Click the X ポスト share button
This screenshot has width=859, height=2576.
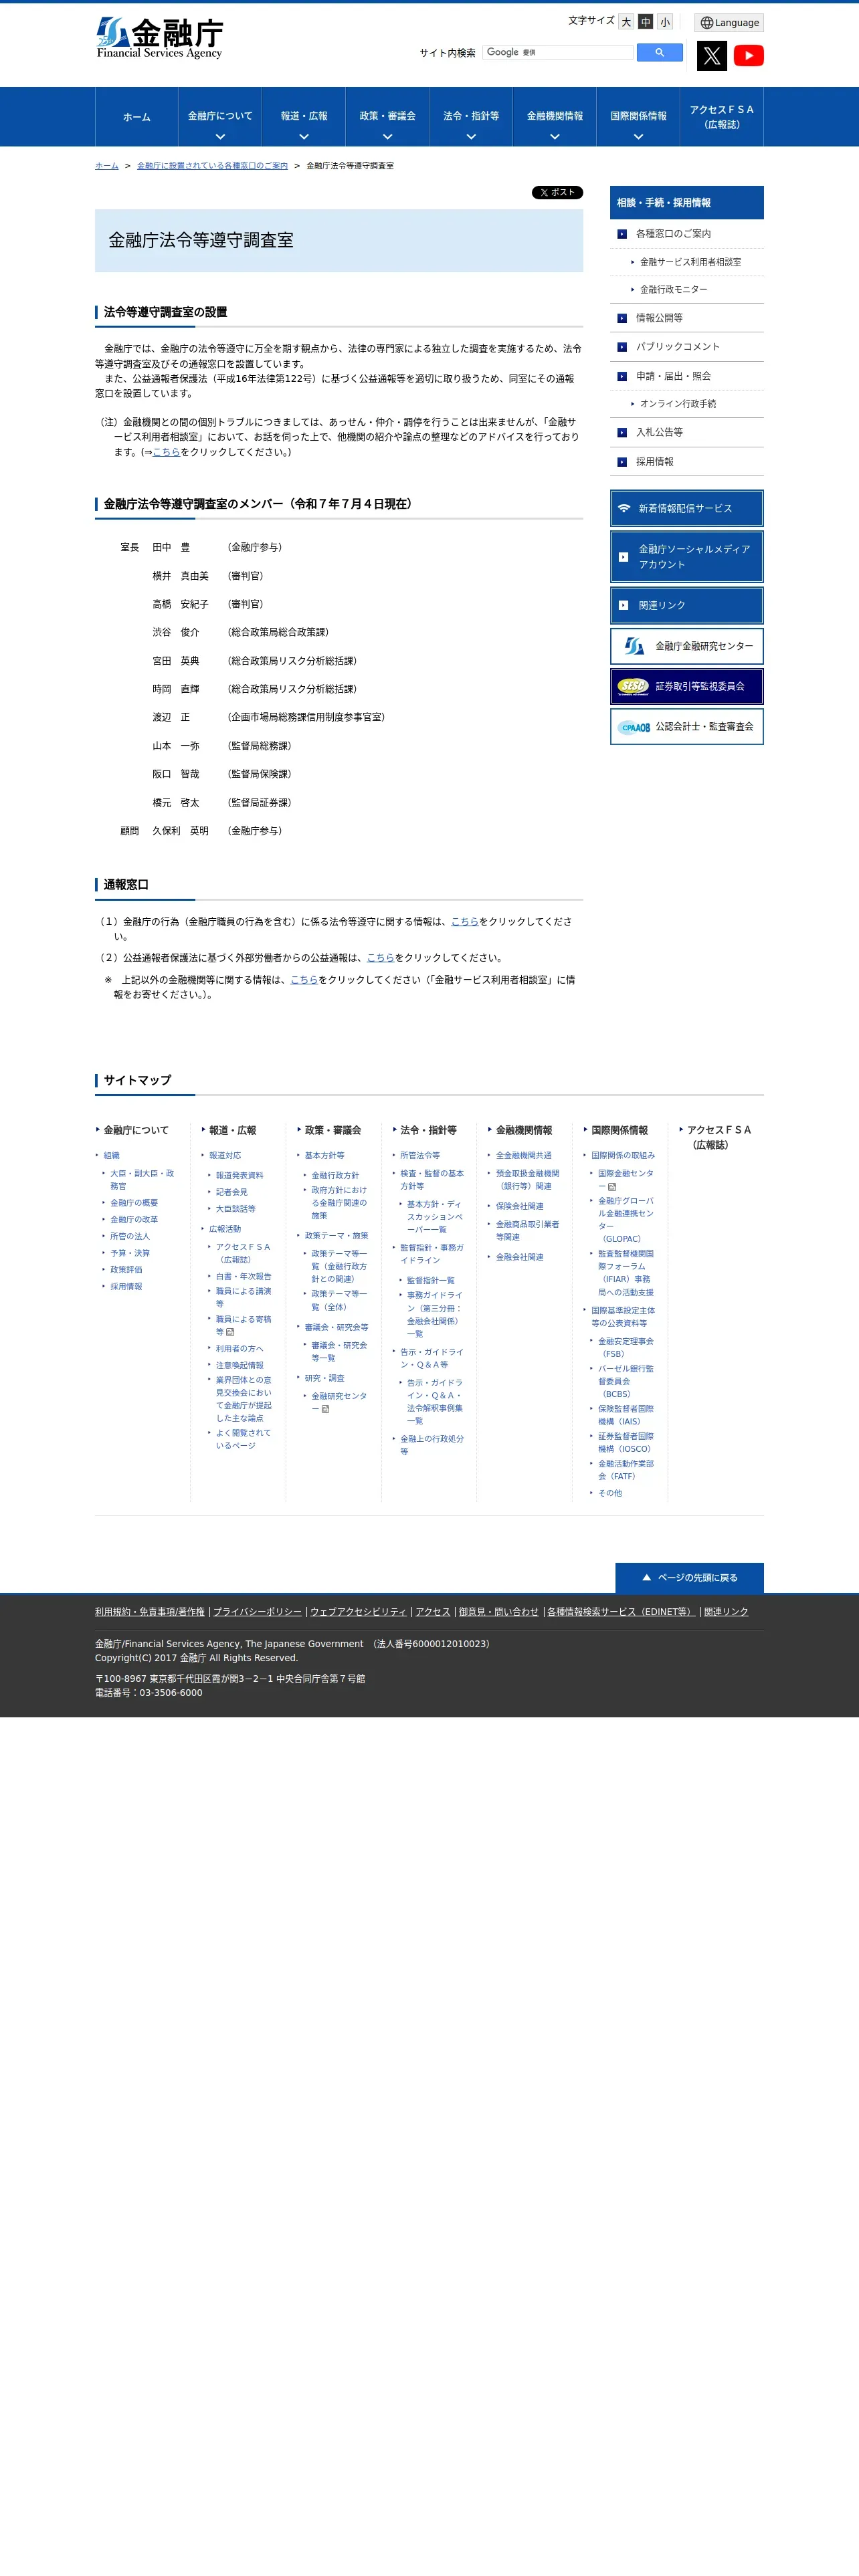click(x=557, y=192)
